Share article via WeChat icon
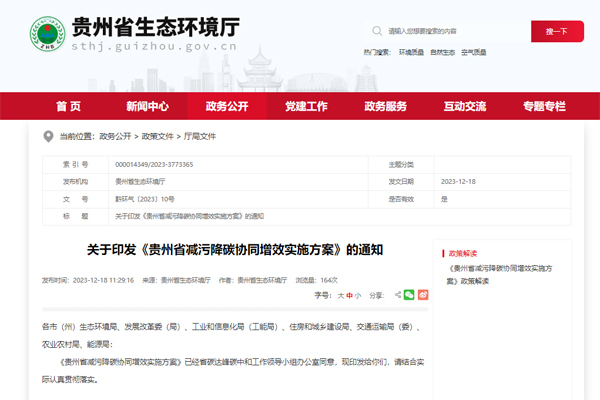 pos(409,295)
